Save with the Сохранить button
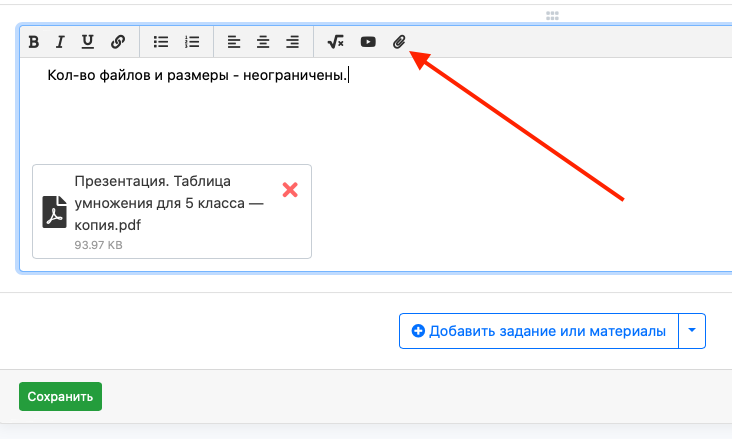Screen dimensions: 732x439 [x=60, y=397]
